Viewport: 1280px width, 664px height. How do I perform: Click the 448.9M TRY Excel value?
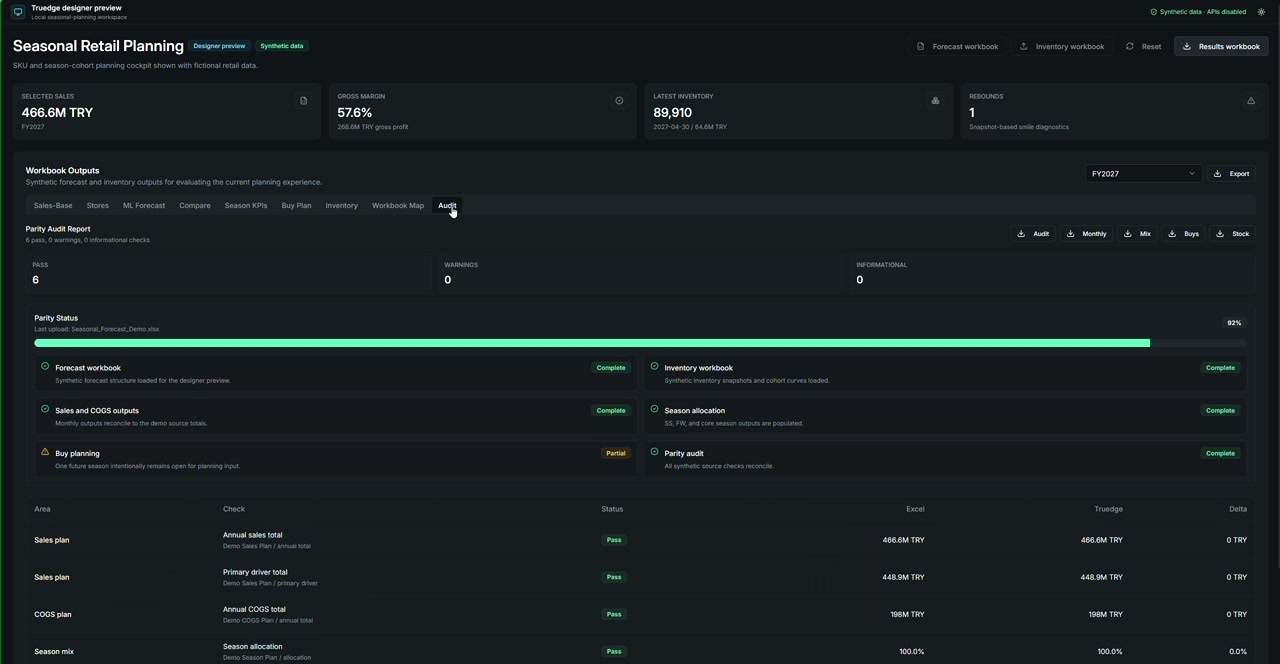click(x=903, y=577)
